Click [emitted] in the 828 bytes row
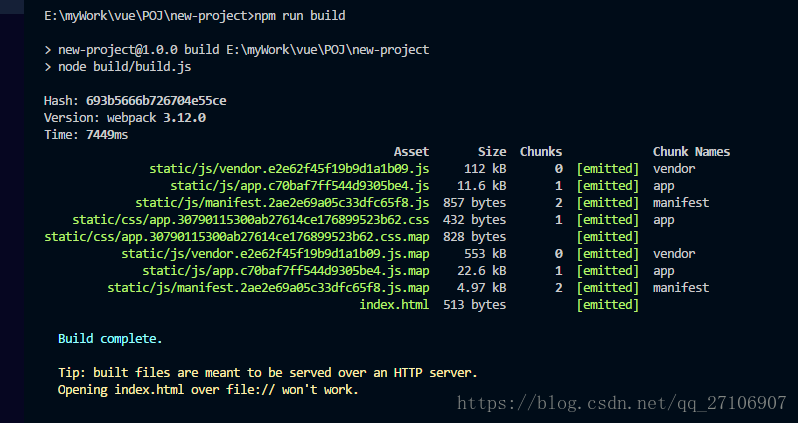The image size is (798, 423). click(608, 237)
